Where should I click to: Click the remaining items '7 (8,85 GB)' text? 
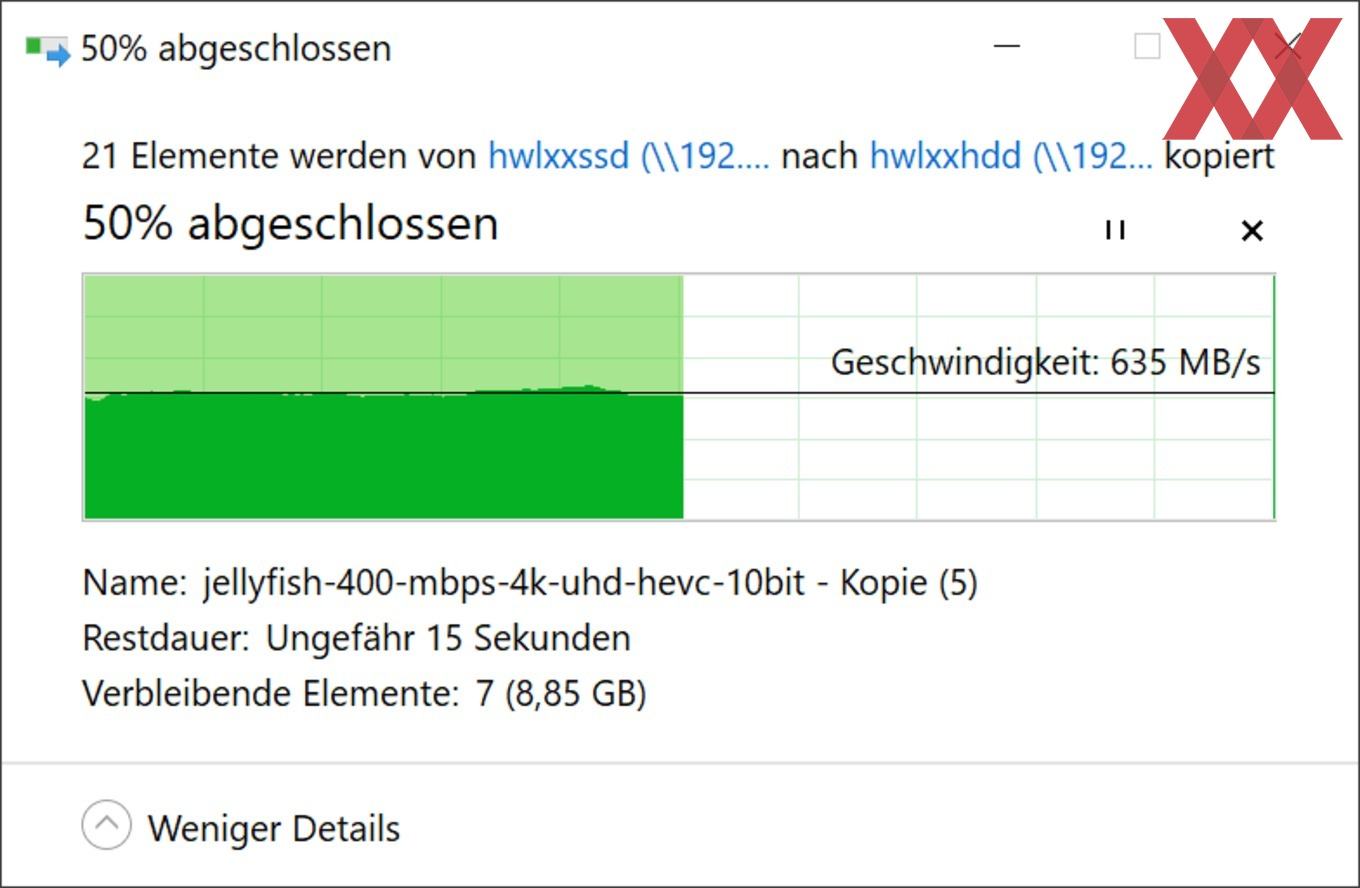(x=561, y=693)
